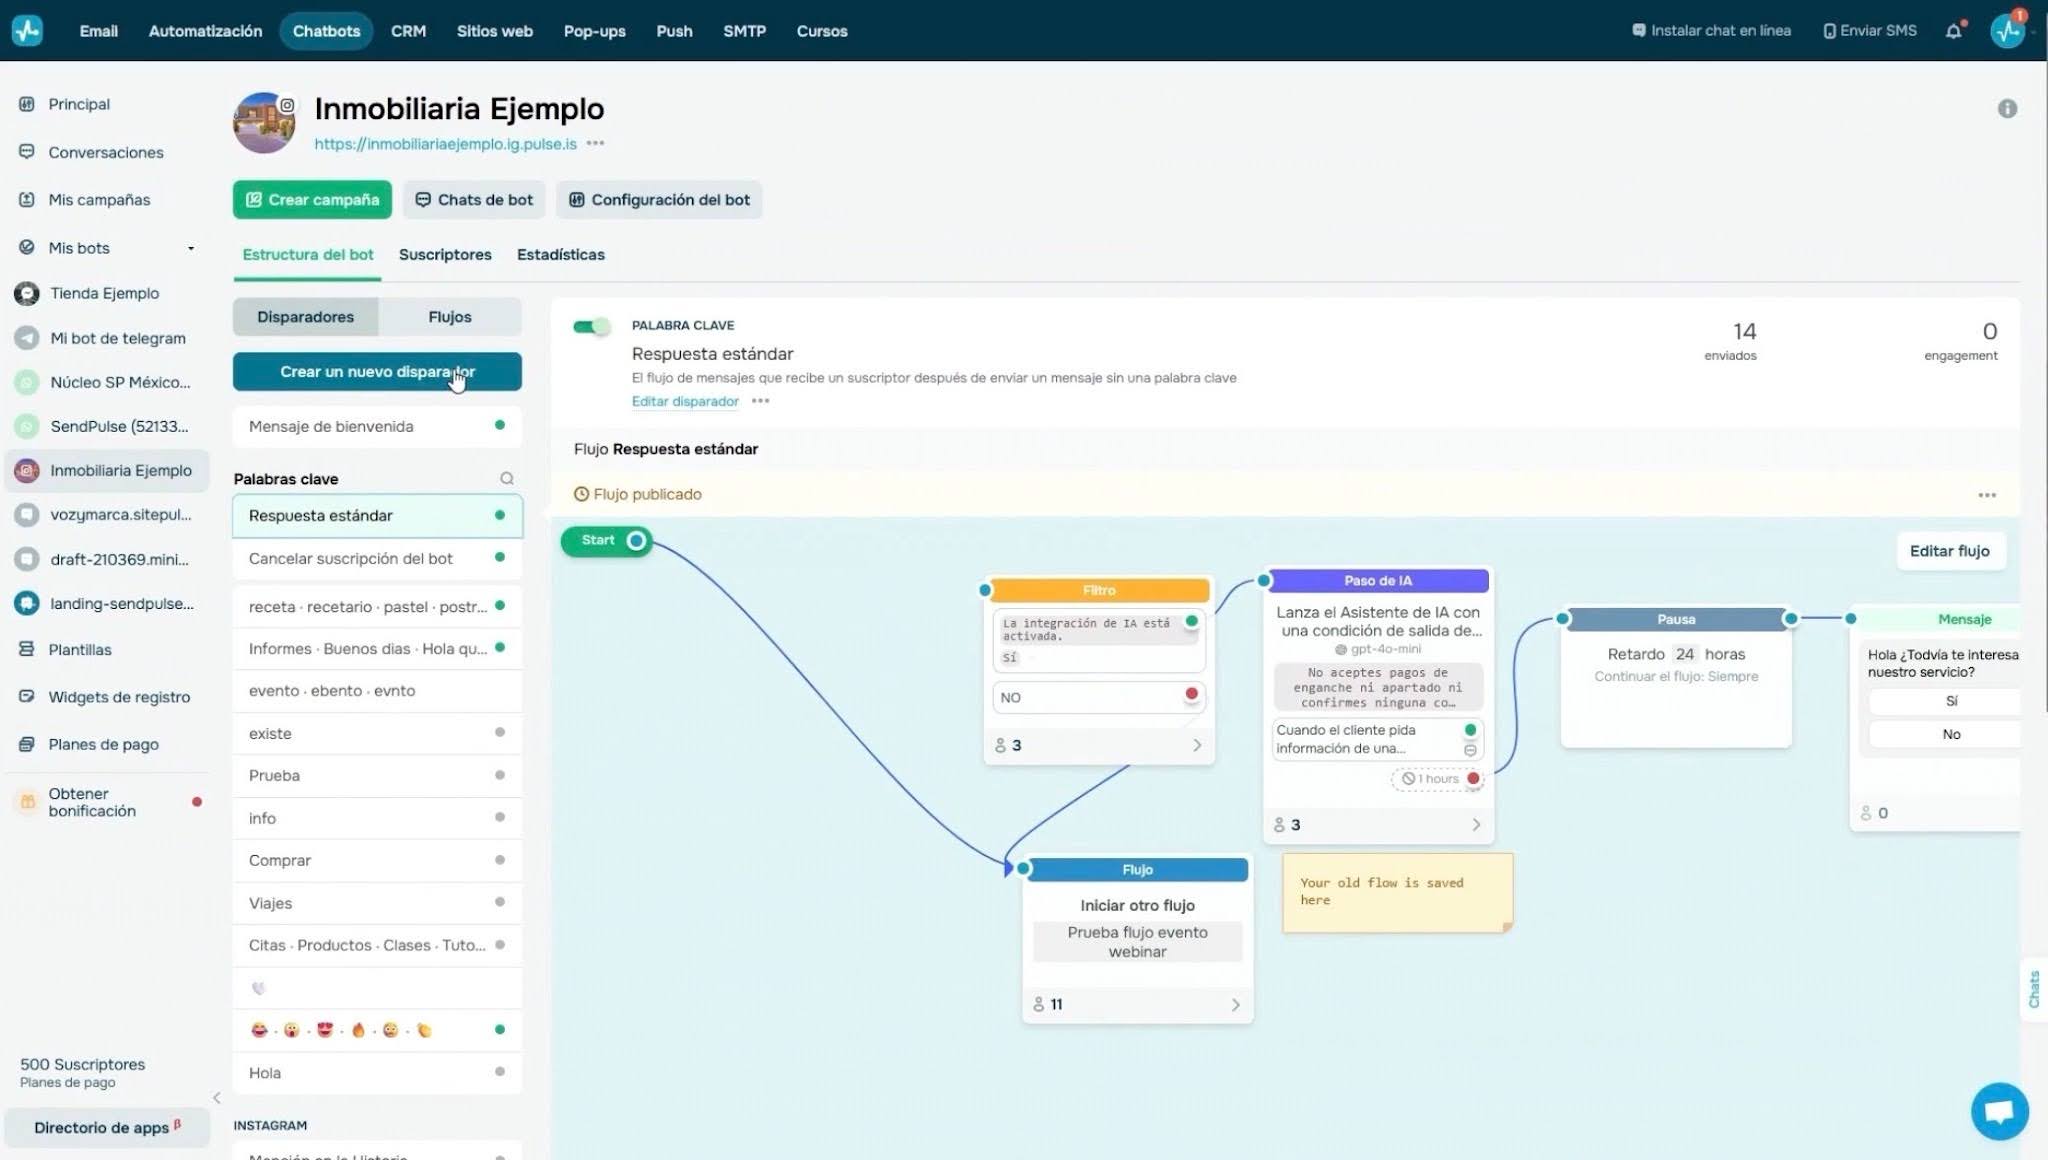Screen dimensions: 2048x1160
Task: Open the Chats side tab
Action: coord(2034,990)
